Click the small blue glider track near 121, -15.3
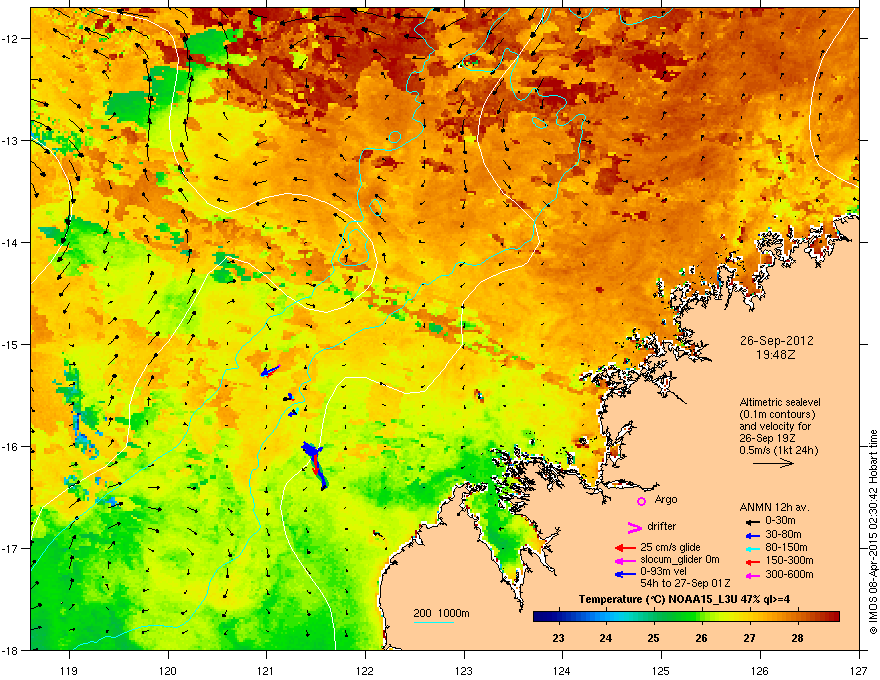 pos(271,371)
